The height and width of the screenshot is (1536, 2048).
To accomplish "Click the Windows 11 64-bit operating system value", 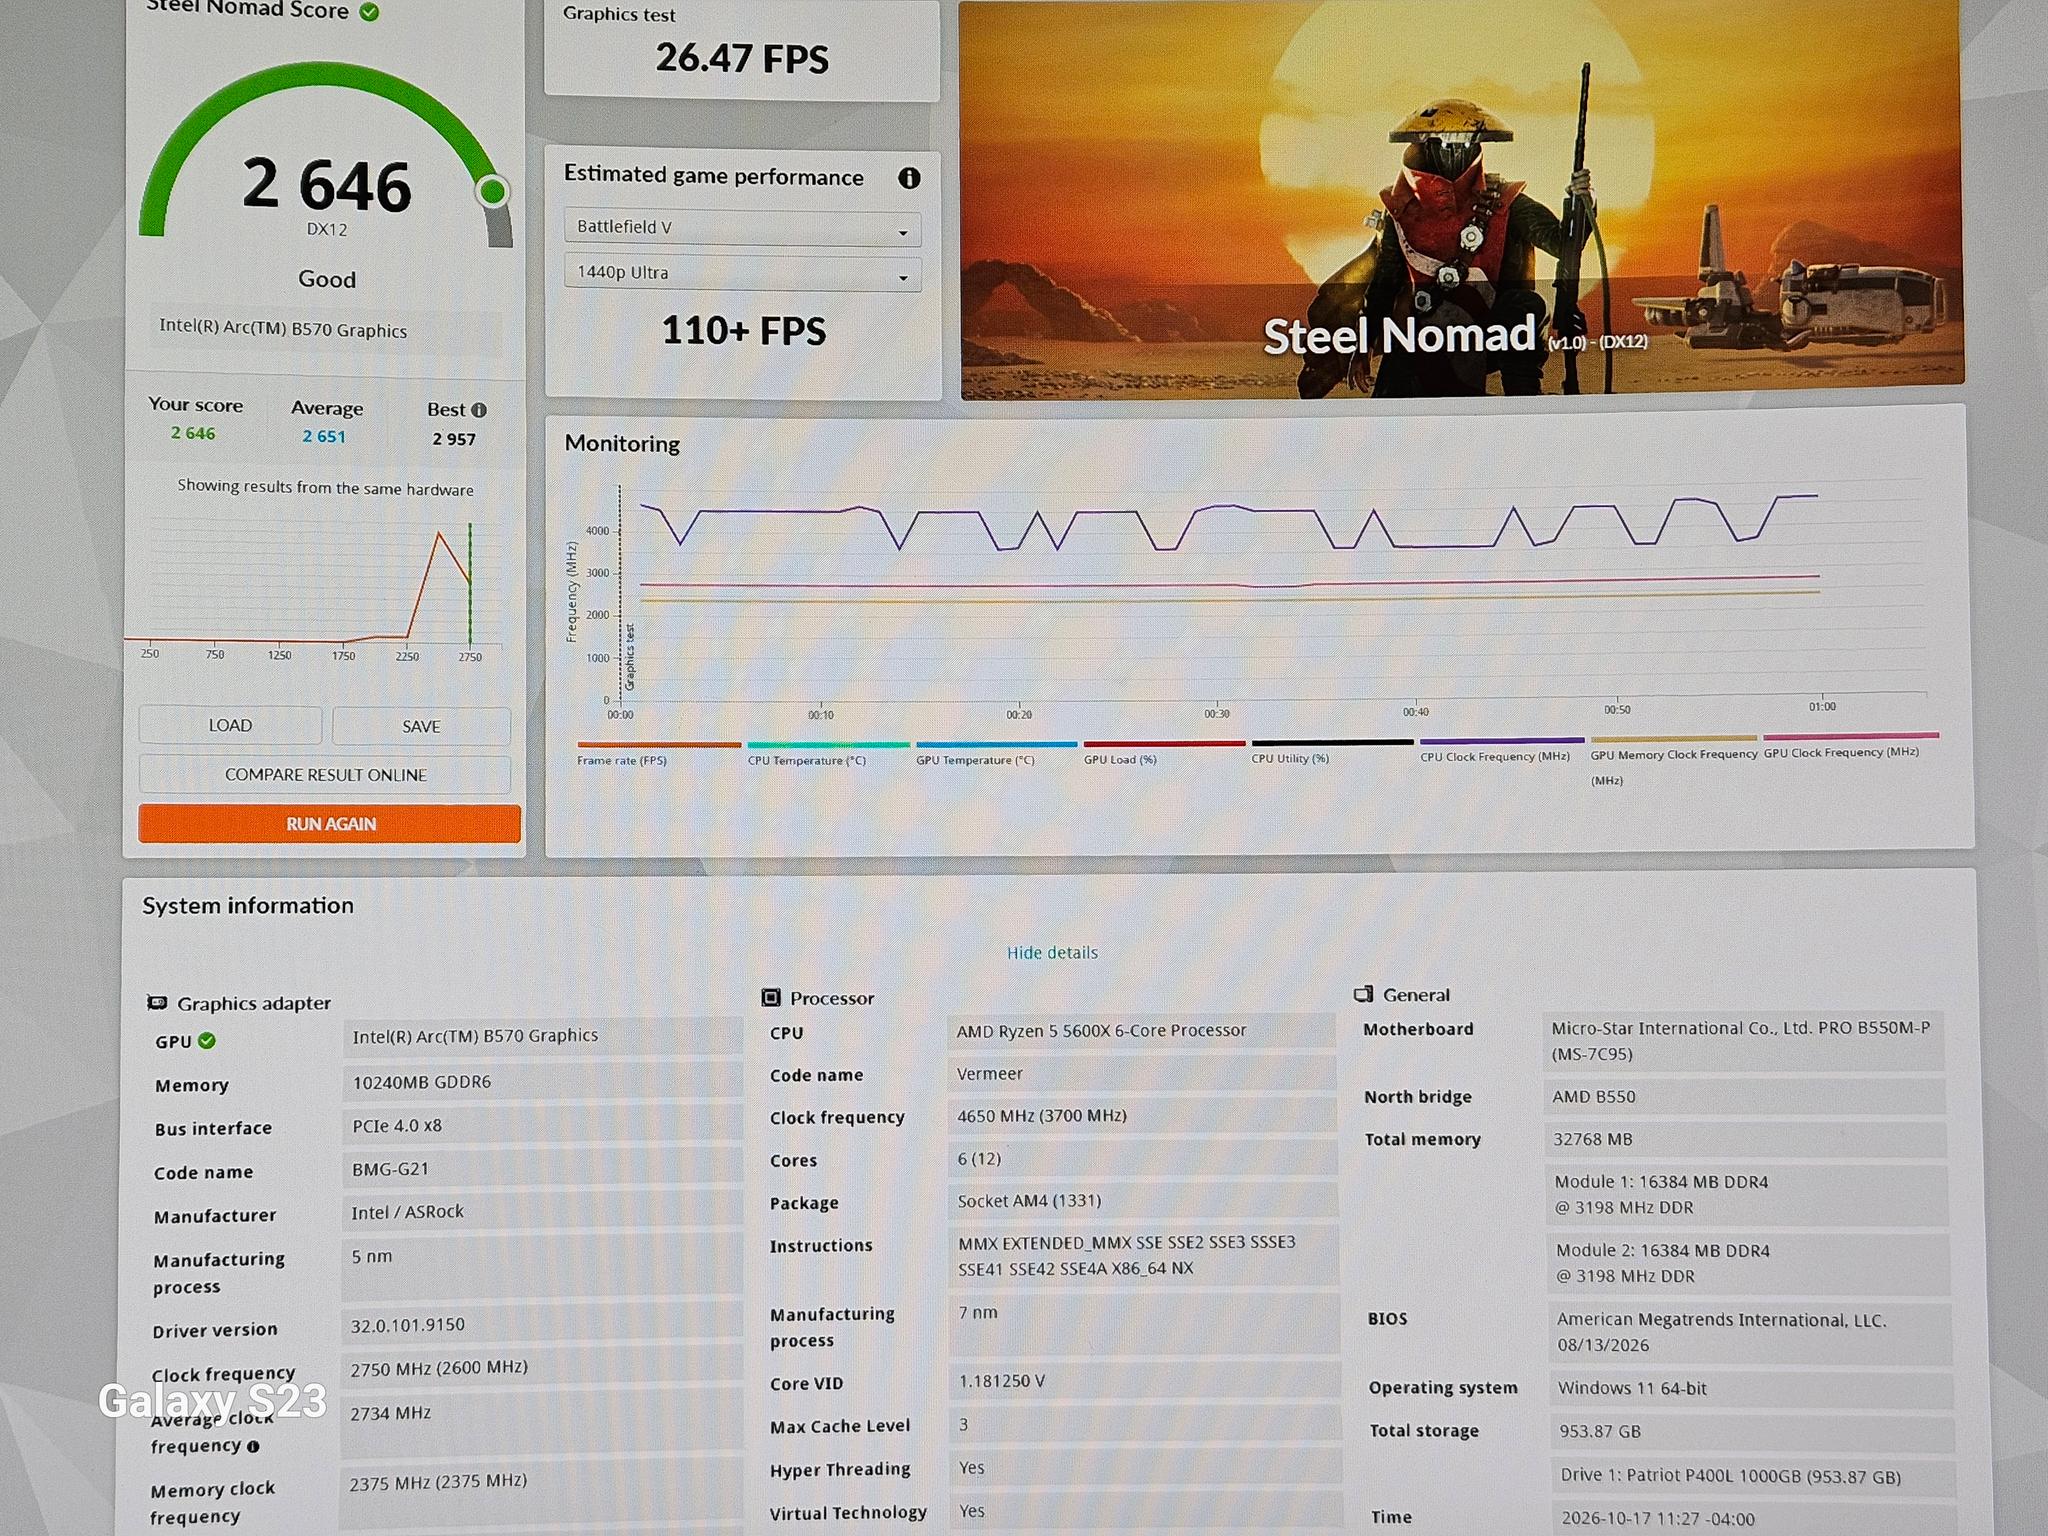I will pyautogui.click(x=1632, y=1388).
